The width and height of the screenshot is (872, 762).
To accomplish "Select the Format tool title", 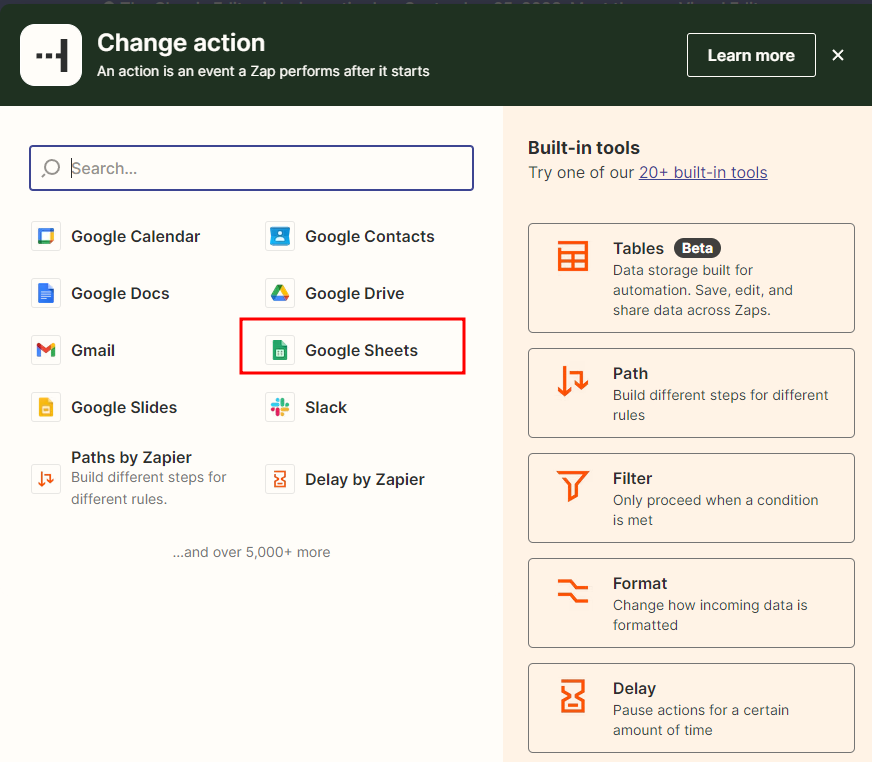I will [640, 583].
